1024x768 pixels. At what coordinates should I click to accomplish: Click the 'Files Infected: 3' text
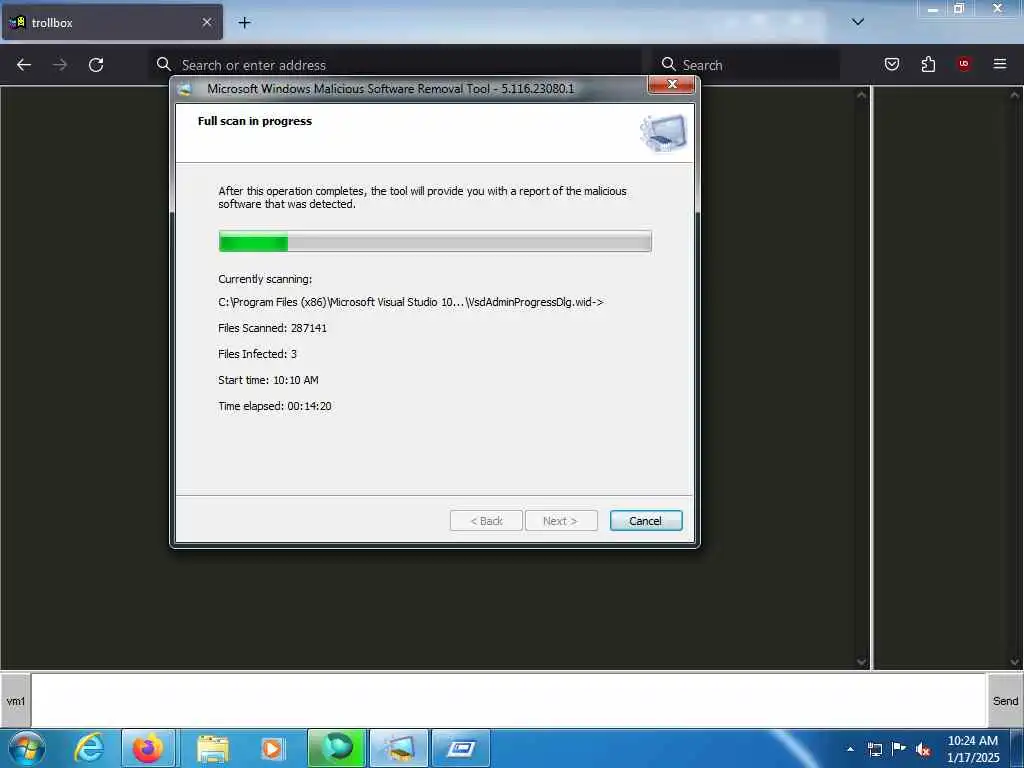(x=257, y=354)
